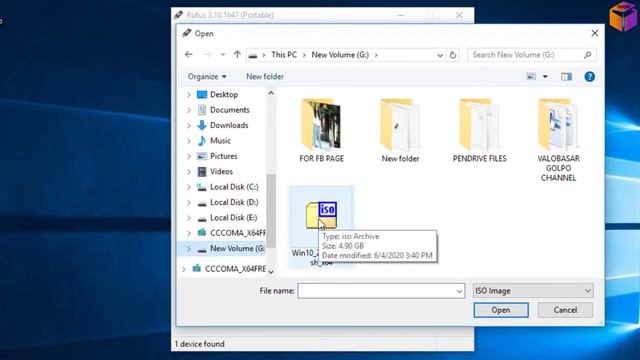Expand the Local Disk (C:) chevron
This screenshot has height=360, width=640.
[x=189, y=187]
